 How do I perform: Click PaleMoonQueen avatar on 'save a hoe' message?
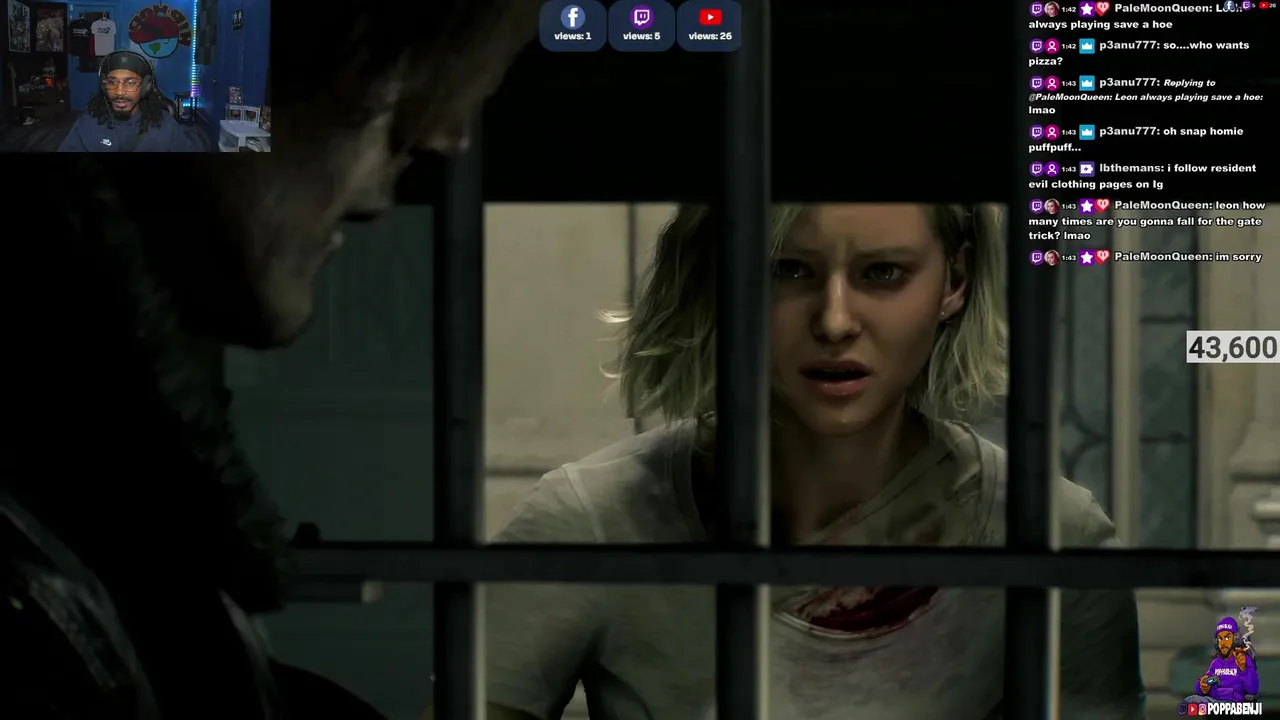coord(1051,9)
